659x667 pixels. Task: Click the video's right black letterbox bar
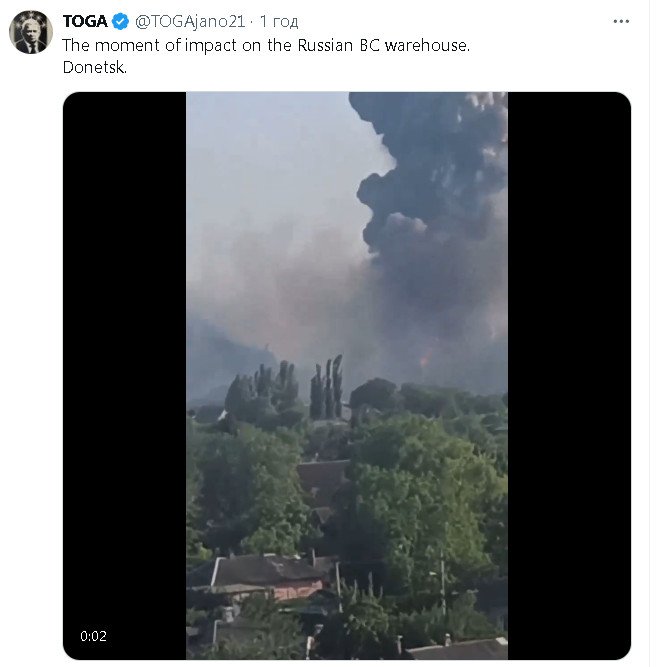pyautogui.click(x=568, y=376)
